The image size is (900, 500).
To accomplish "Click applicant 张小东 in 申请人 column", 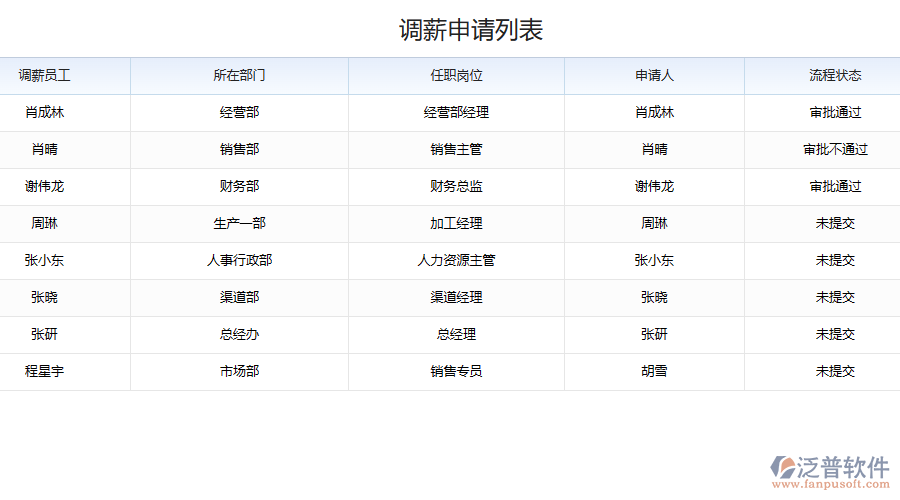I will tap(654, 260).
